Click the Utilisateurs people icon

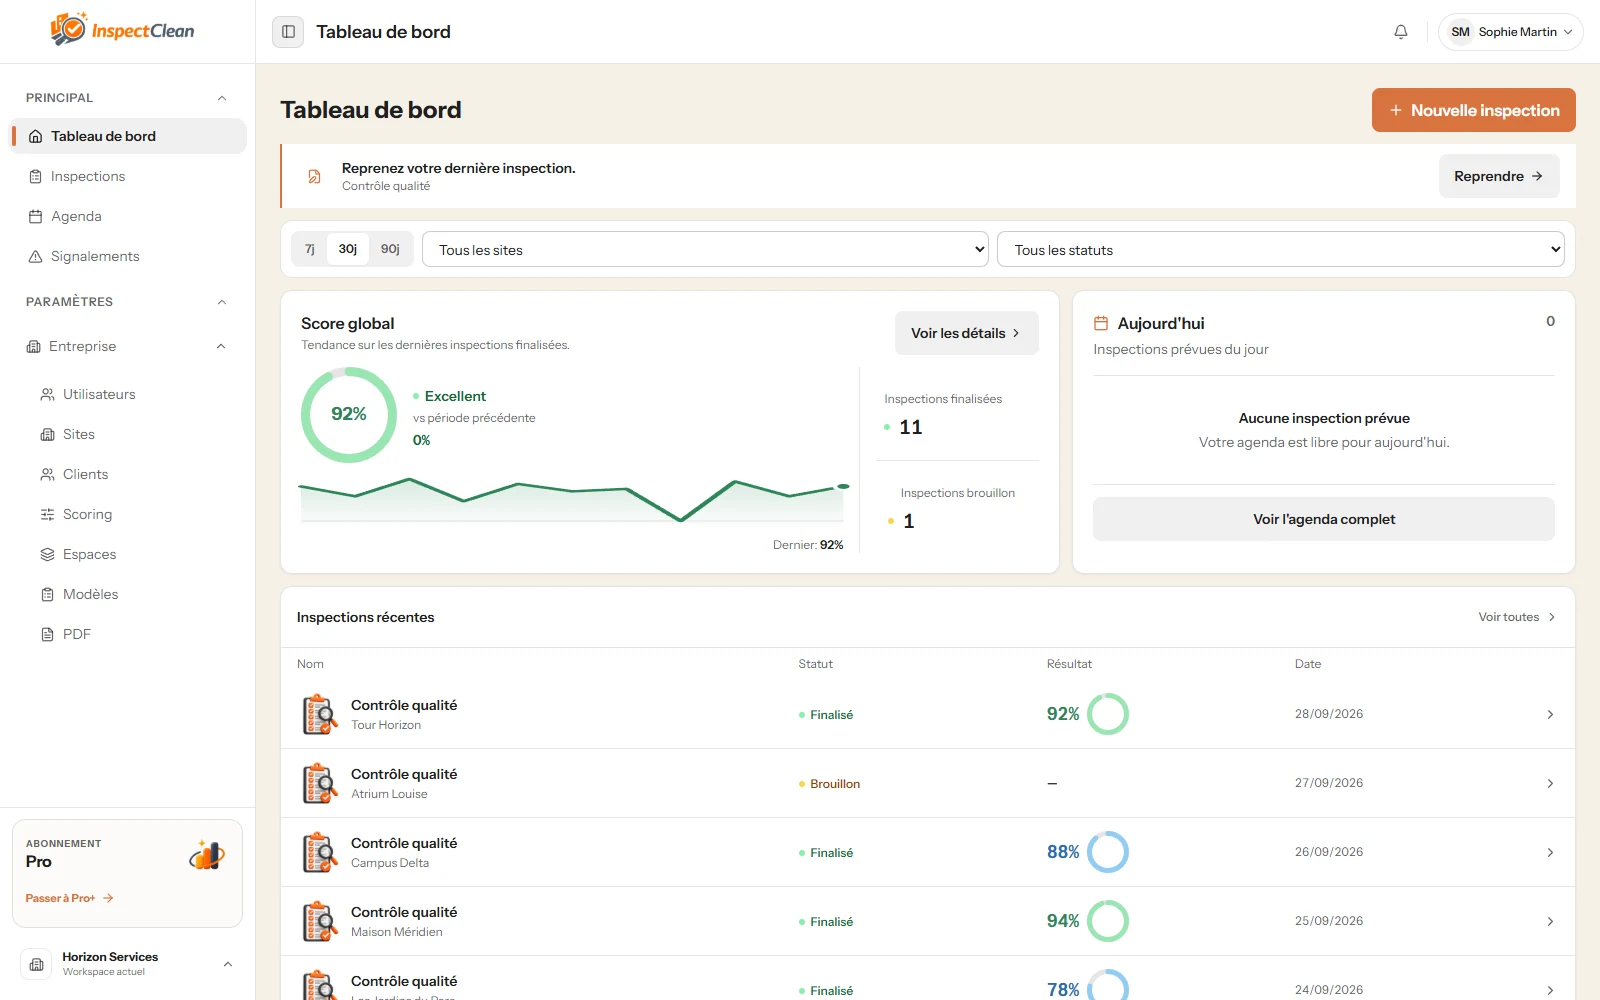click(x=47, y=394)
